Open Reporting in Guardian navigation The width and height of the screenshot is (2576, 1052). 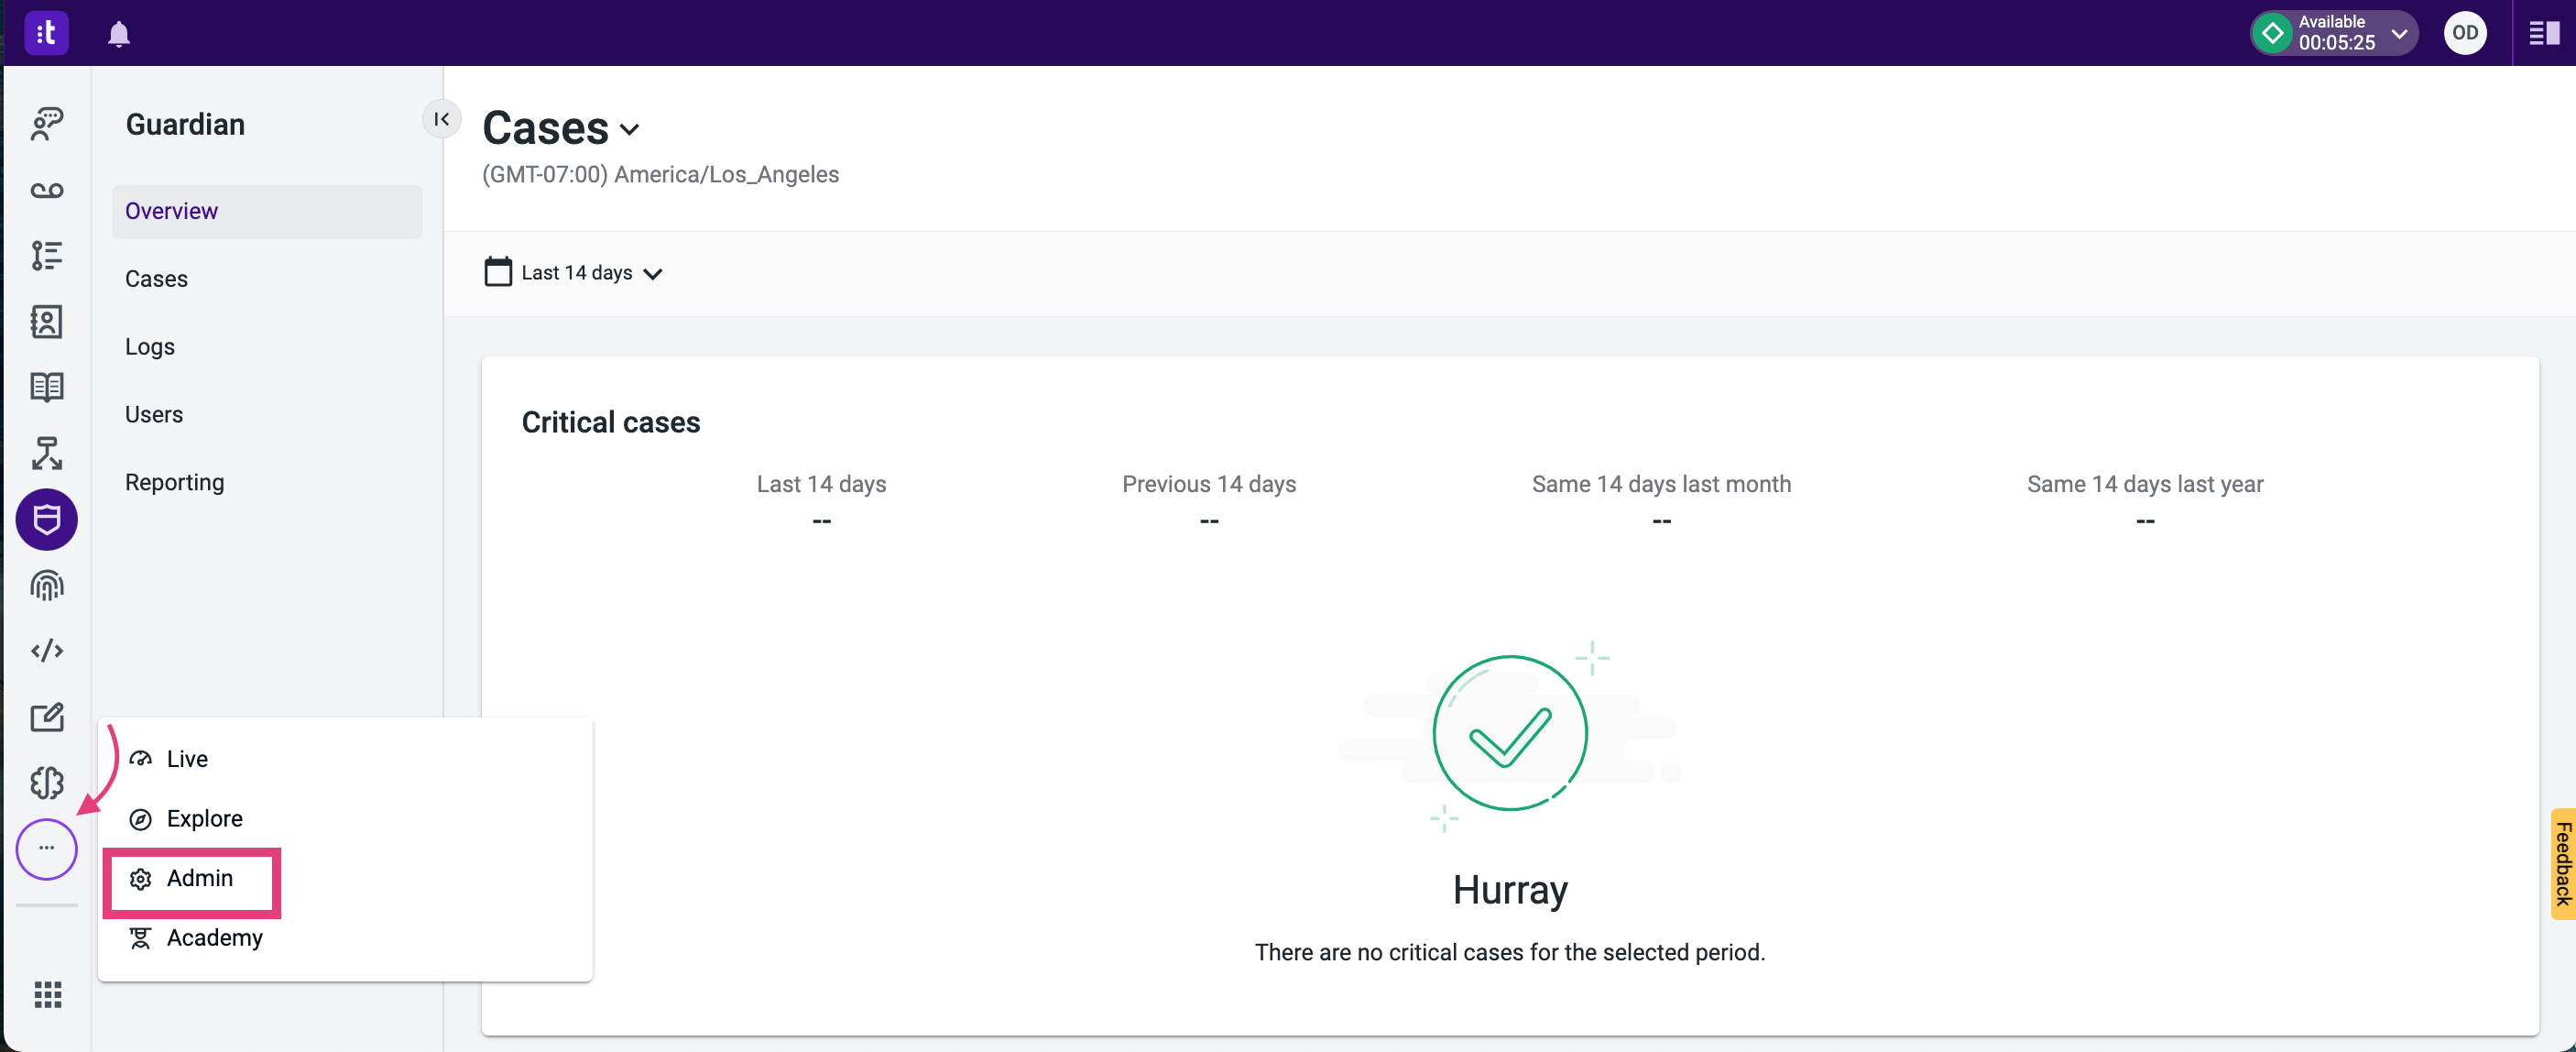tap(175, 483)
